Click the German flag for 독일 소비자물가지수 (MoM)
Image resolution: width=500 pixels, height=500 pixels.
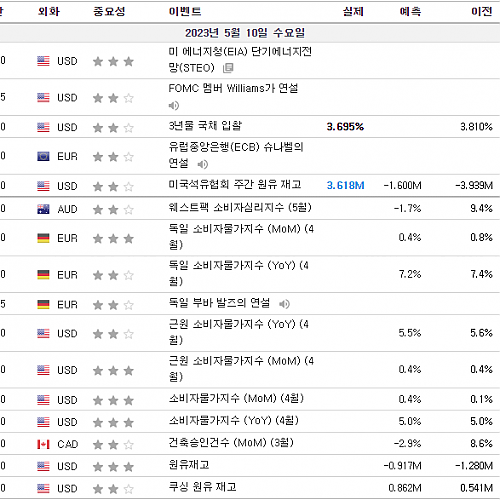(43, 238)
